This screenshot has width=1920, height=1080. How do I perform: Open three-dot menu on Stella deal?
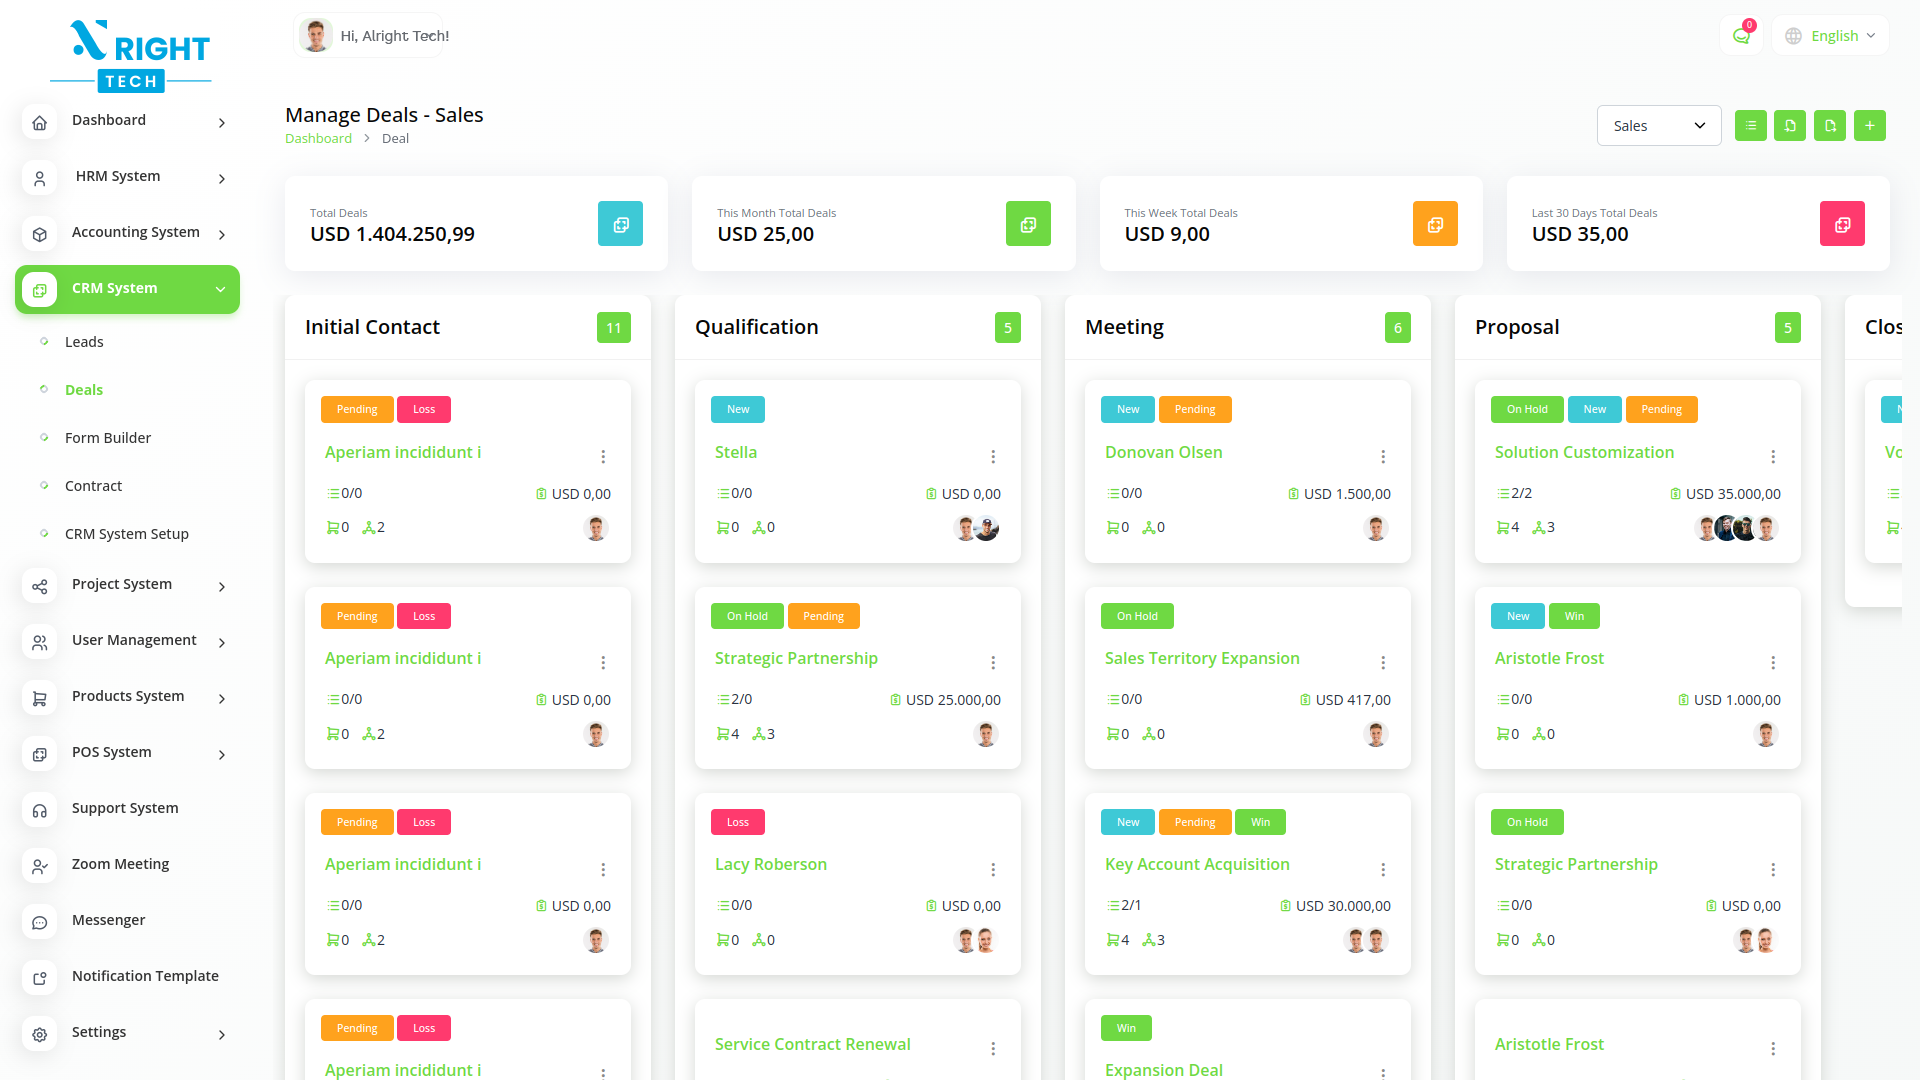993,457
